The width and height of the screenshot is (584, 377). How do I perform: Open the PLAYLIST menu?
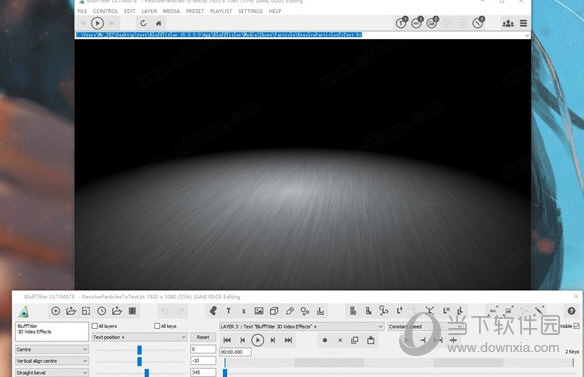pyautogui.click(x=220, y=11)
